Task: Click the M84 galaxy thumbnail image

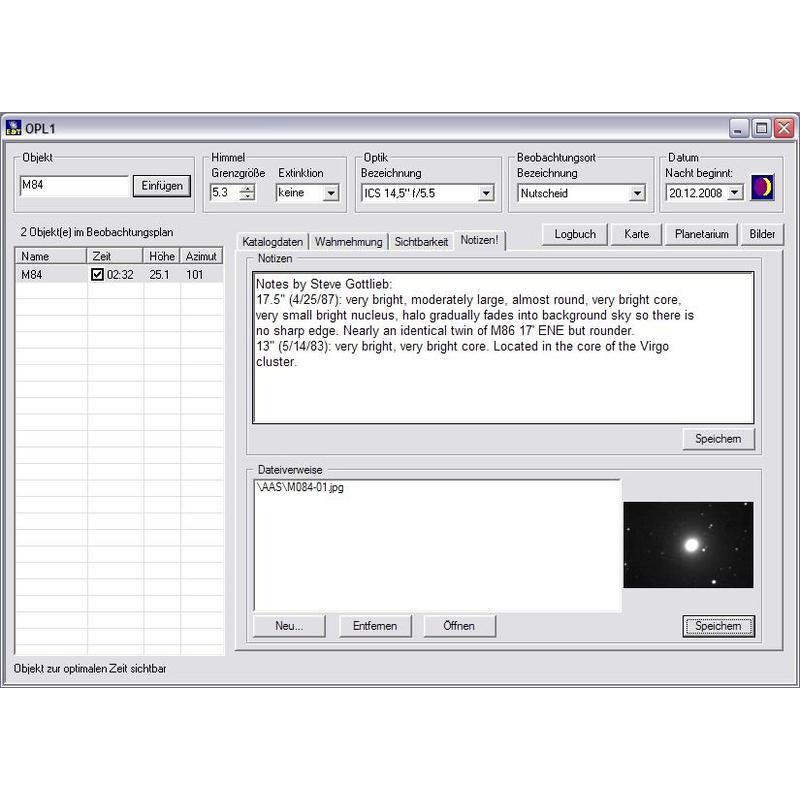Action: tap(688, 545)
